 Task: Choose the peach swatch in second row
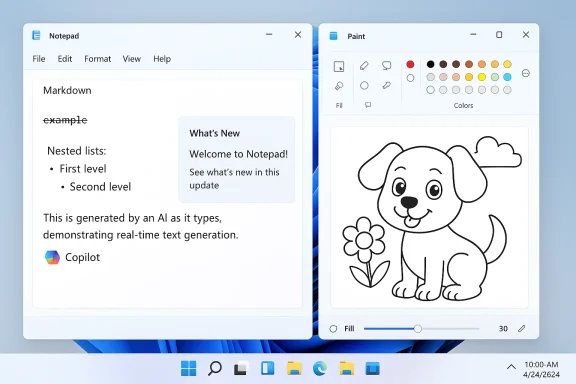[456, 77]
